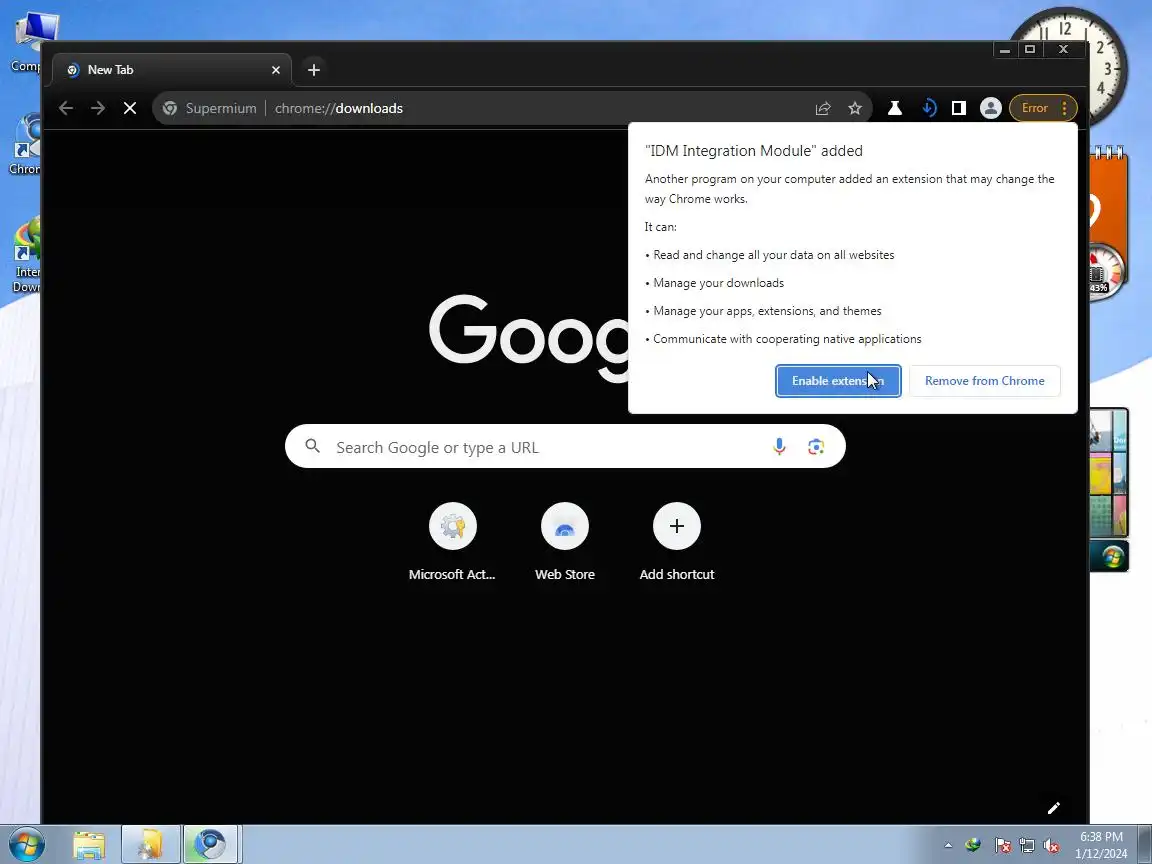Open the downloads toolbar icon
This screenshot has height=864, width=1152.
coord(929,108)
